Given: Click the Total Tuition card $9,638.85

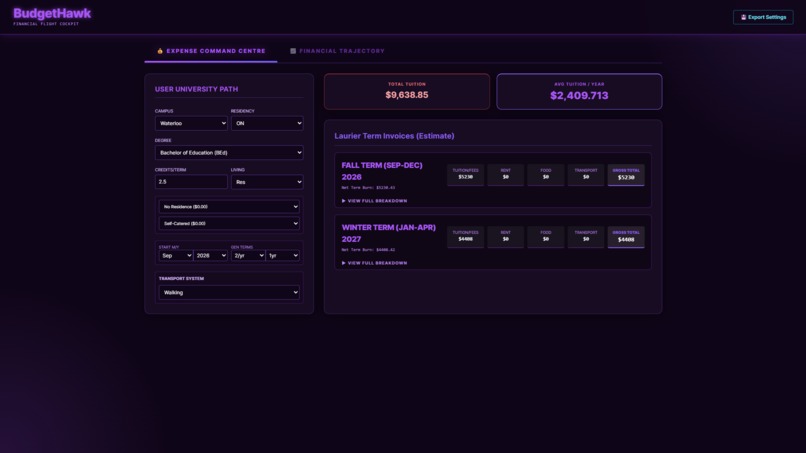Looking at the screenshot, I should (x=407, y=92).
